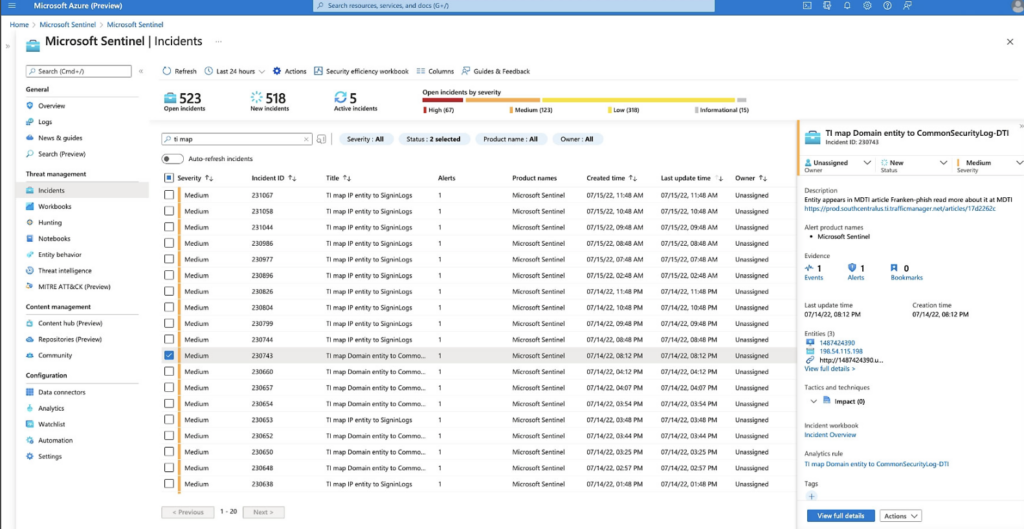Open Data connectors in the sidebar

(x=61, y=393)
